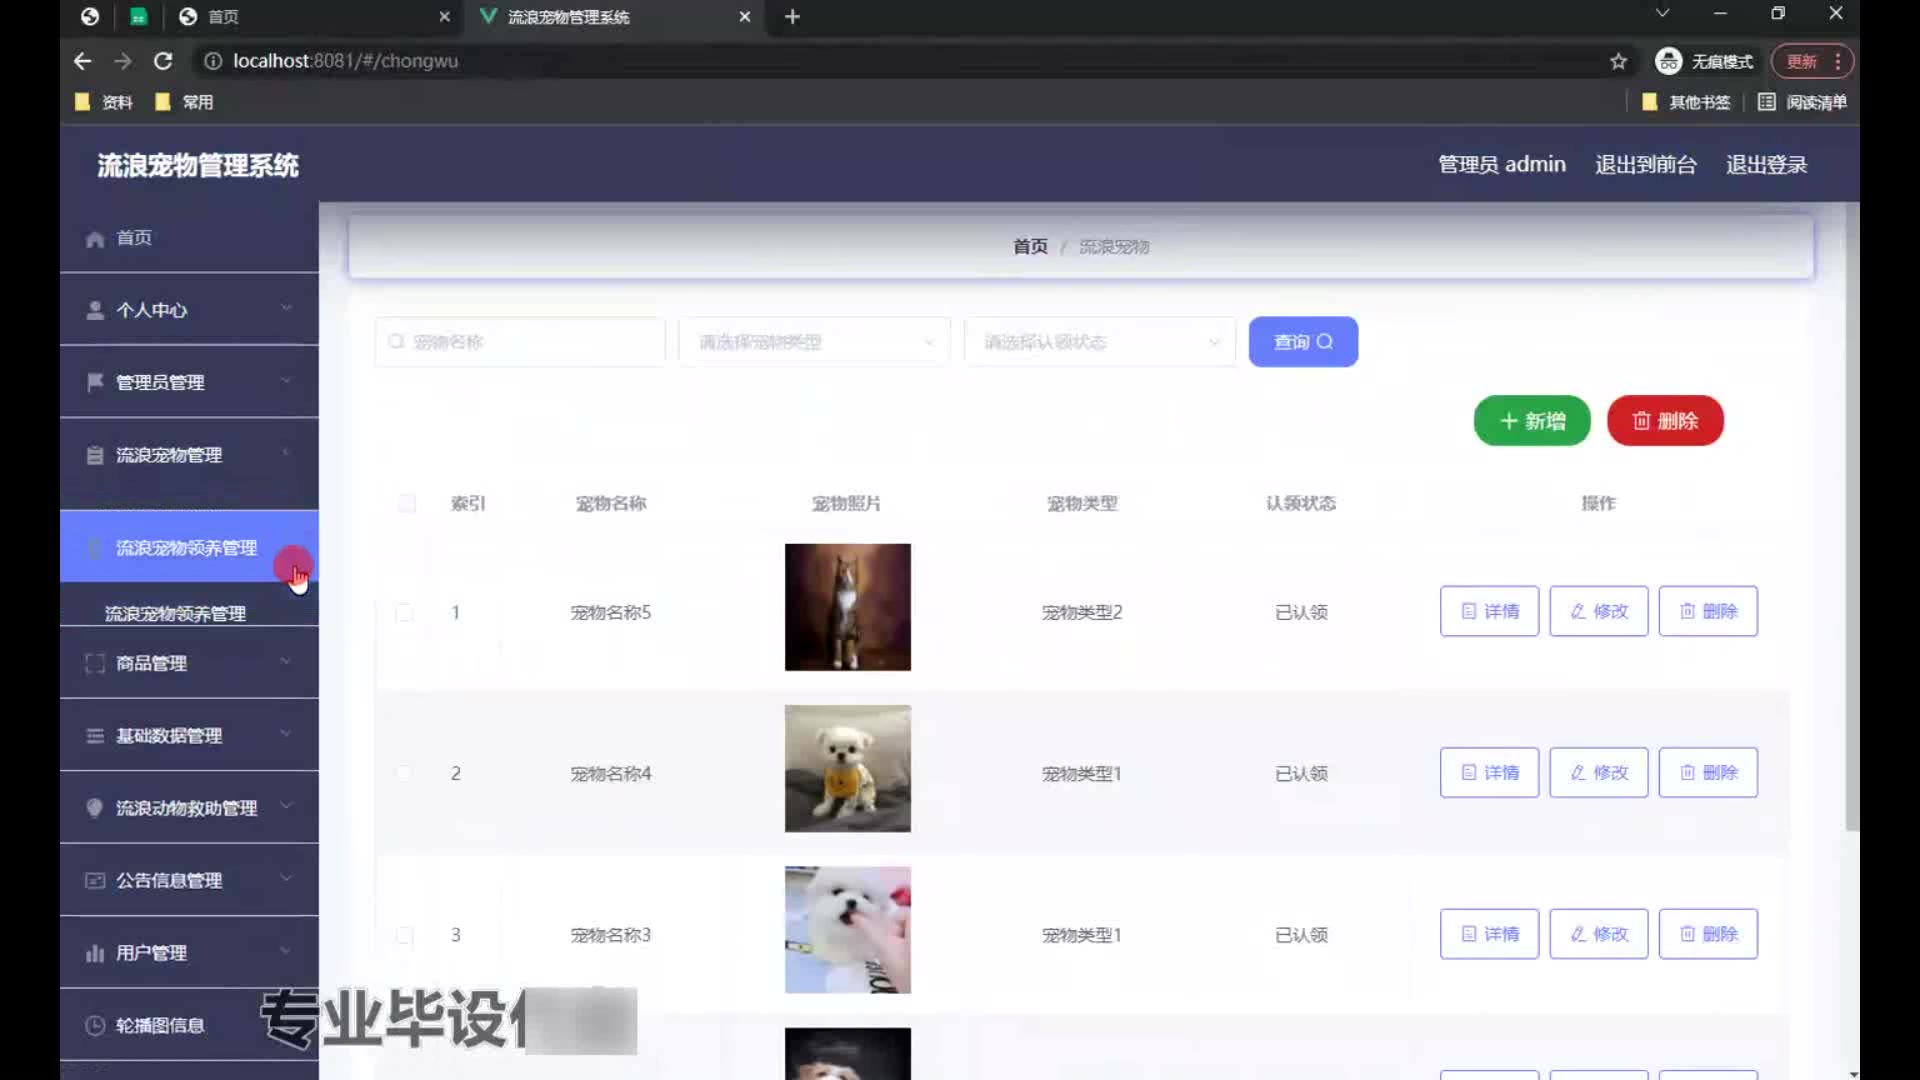
Task: Click the browser back arrow
Action: [x=83, y=61]
